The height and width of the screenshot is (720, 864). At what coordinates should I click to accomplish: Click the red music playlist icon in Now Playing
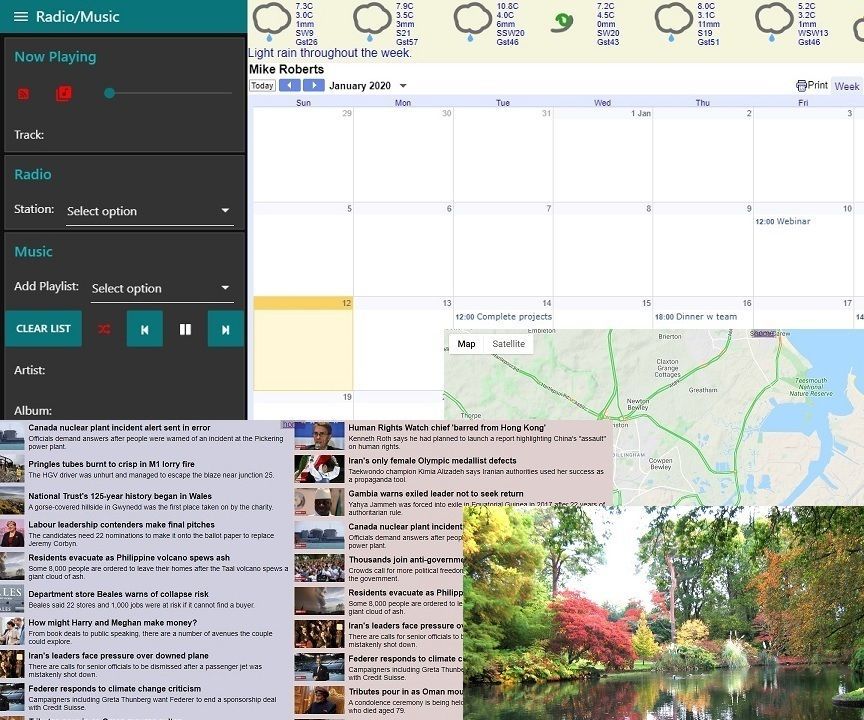[63, 92]
